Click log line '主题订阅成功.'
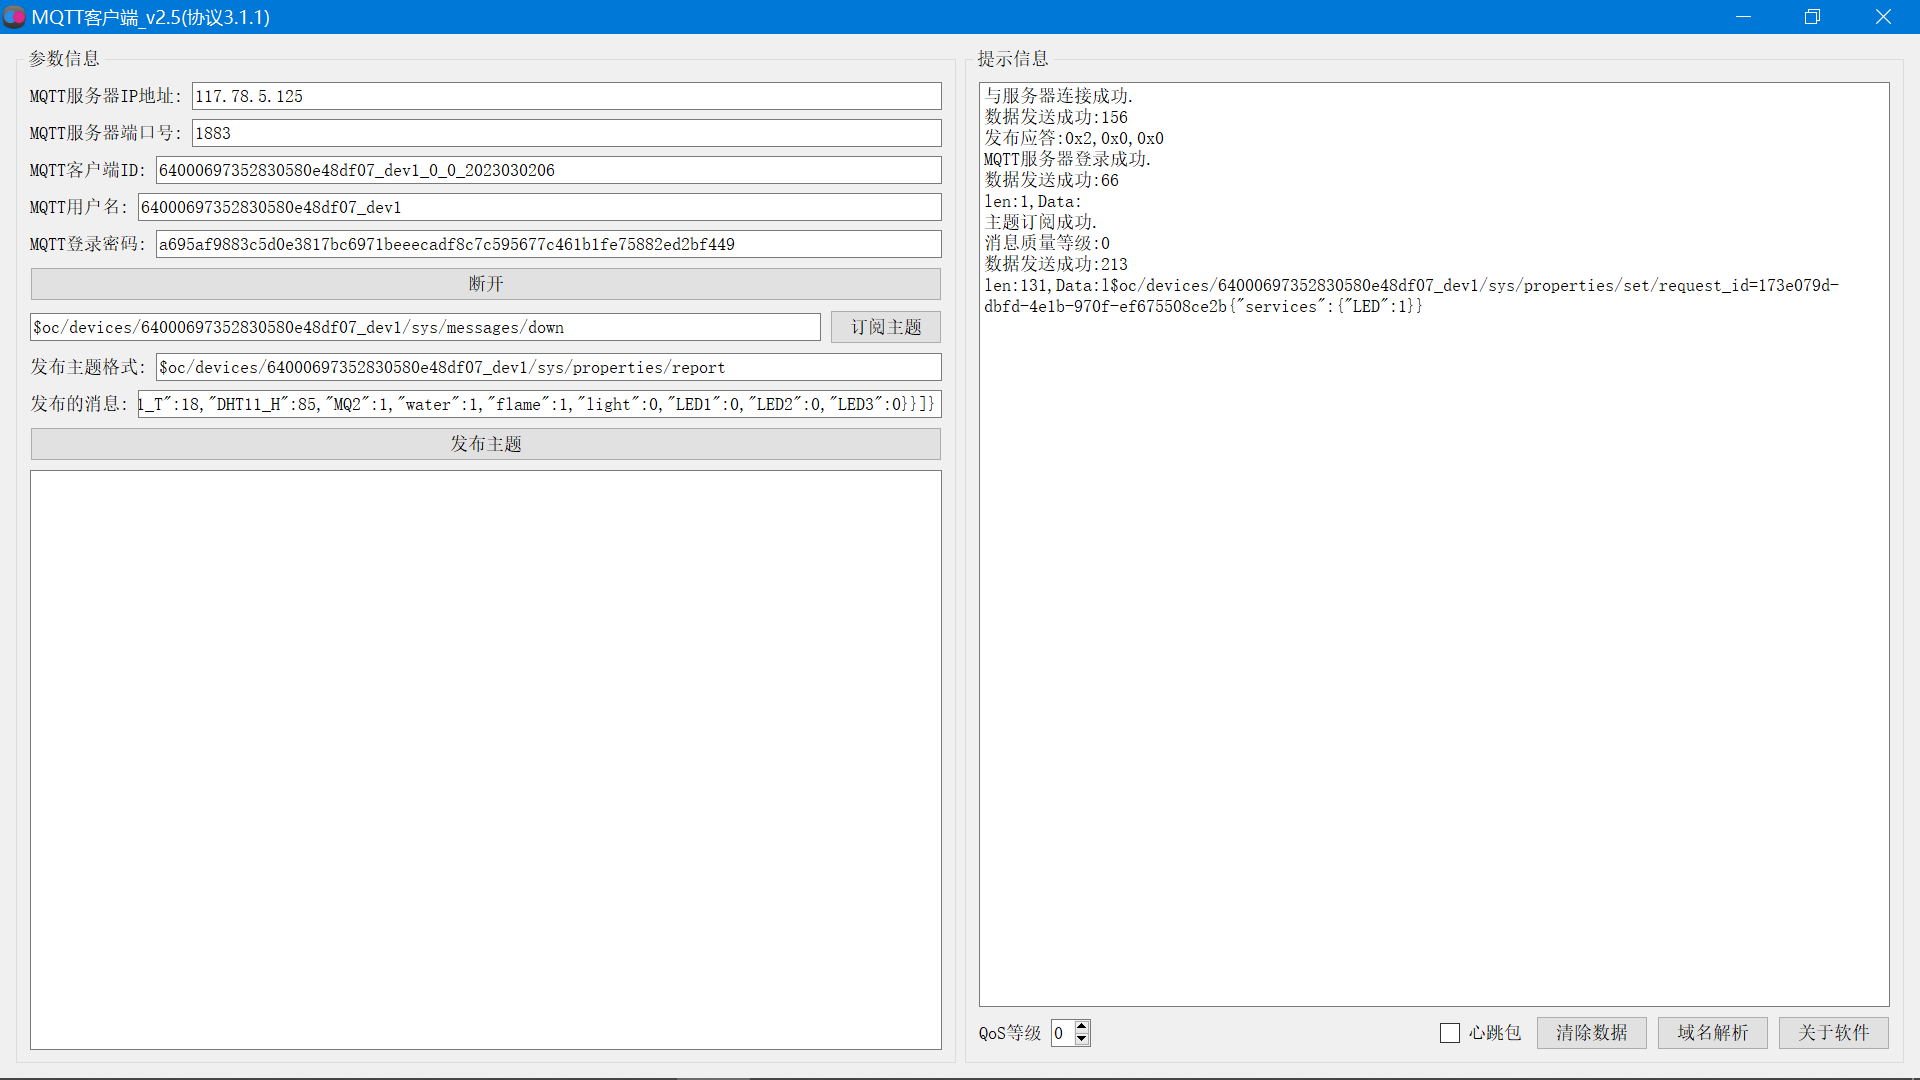The image size is (1920, 1080). point(1040,222)
